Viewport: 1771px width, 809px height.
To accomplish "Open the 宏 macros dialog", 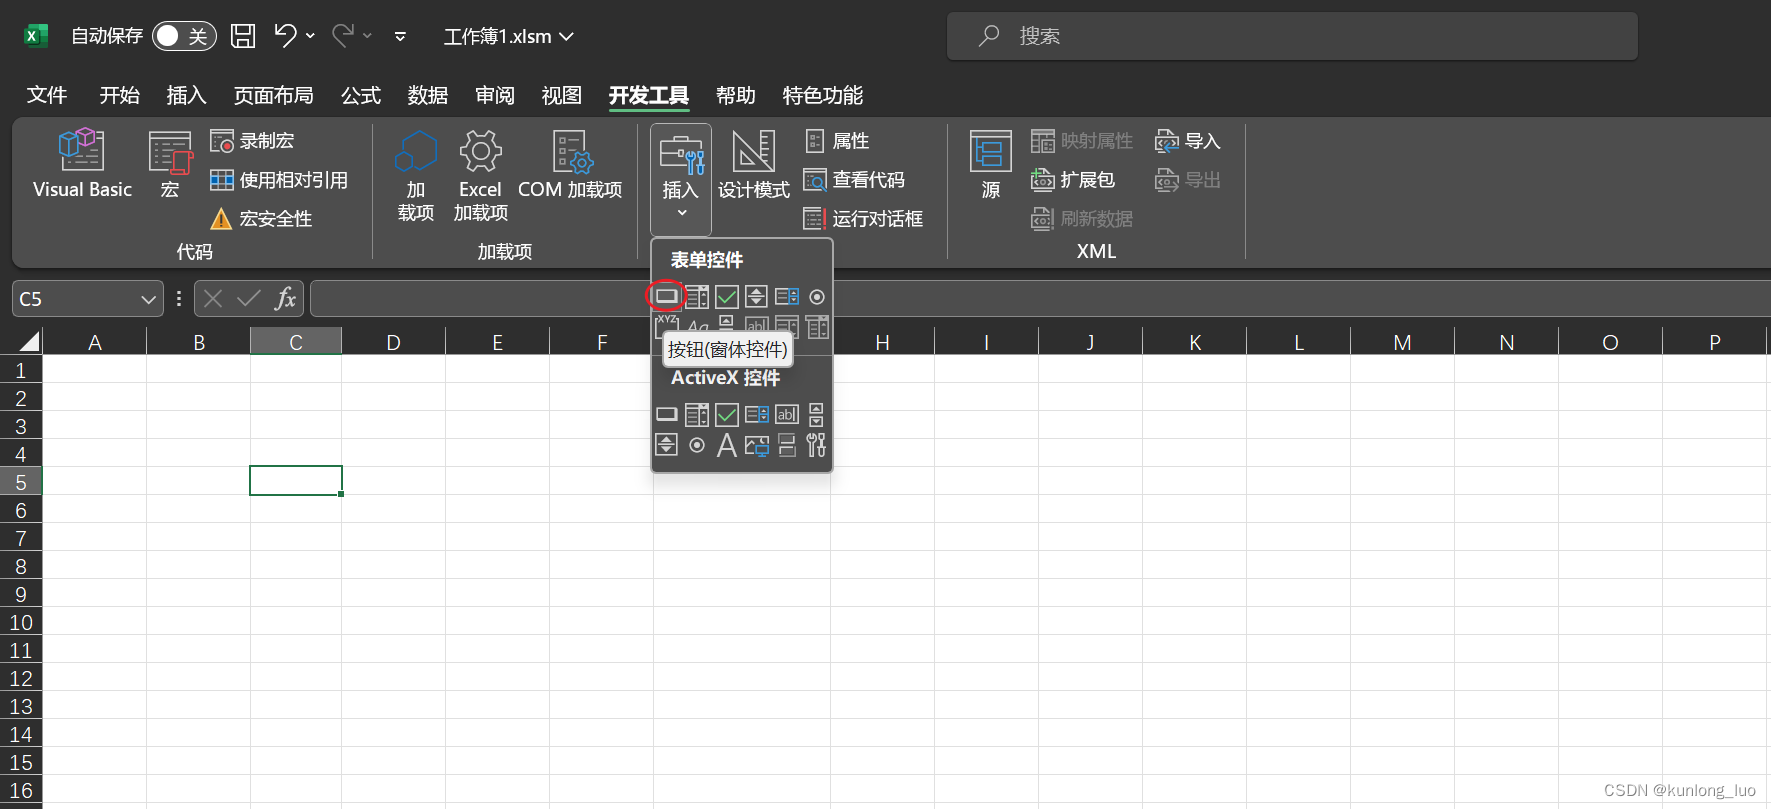I will pyautogui.click(x=170, y=164).
